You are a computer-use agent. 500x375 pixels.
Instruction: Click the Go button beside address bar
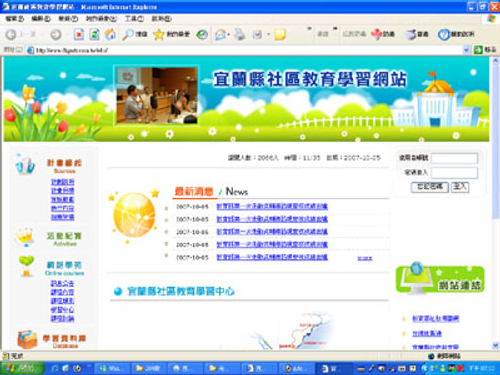tap(485, 50)
